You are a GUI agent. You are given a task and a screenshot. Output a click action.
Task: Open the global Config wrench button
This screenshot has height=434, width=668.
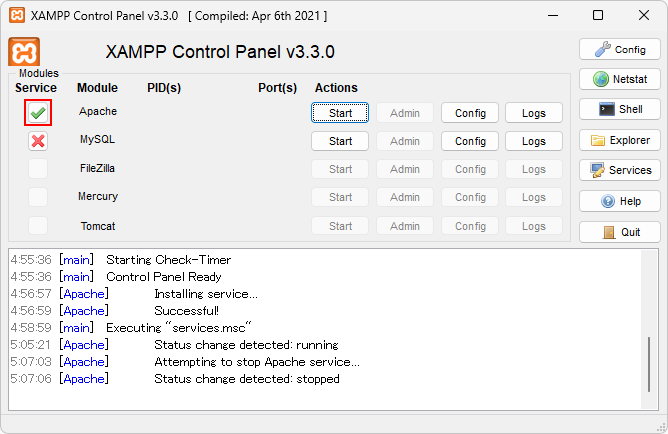point(620,49)
